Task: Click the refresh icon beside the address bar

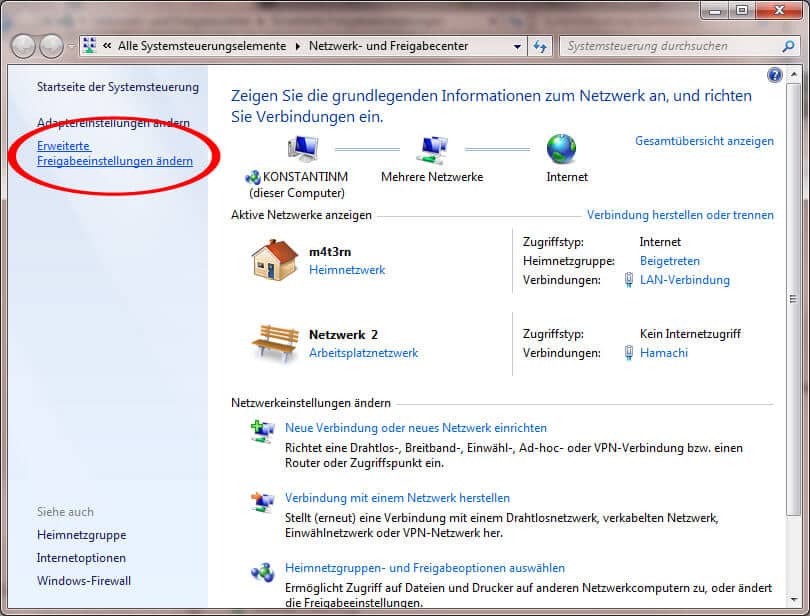Action: tap(540, 46)
